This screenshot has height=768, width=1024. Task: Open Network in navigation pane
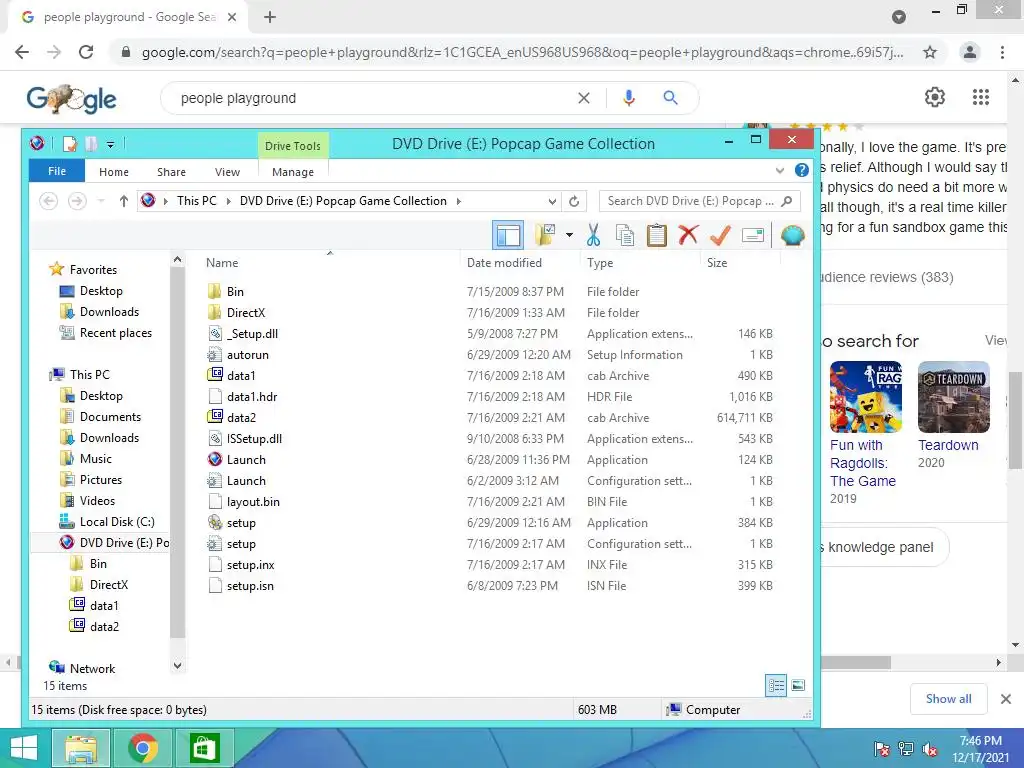click(x=92, y=669)
